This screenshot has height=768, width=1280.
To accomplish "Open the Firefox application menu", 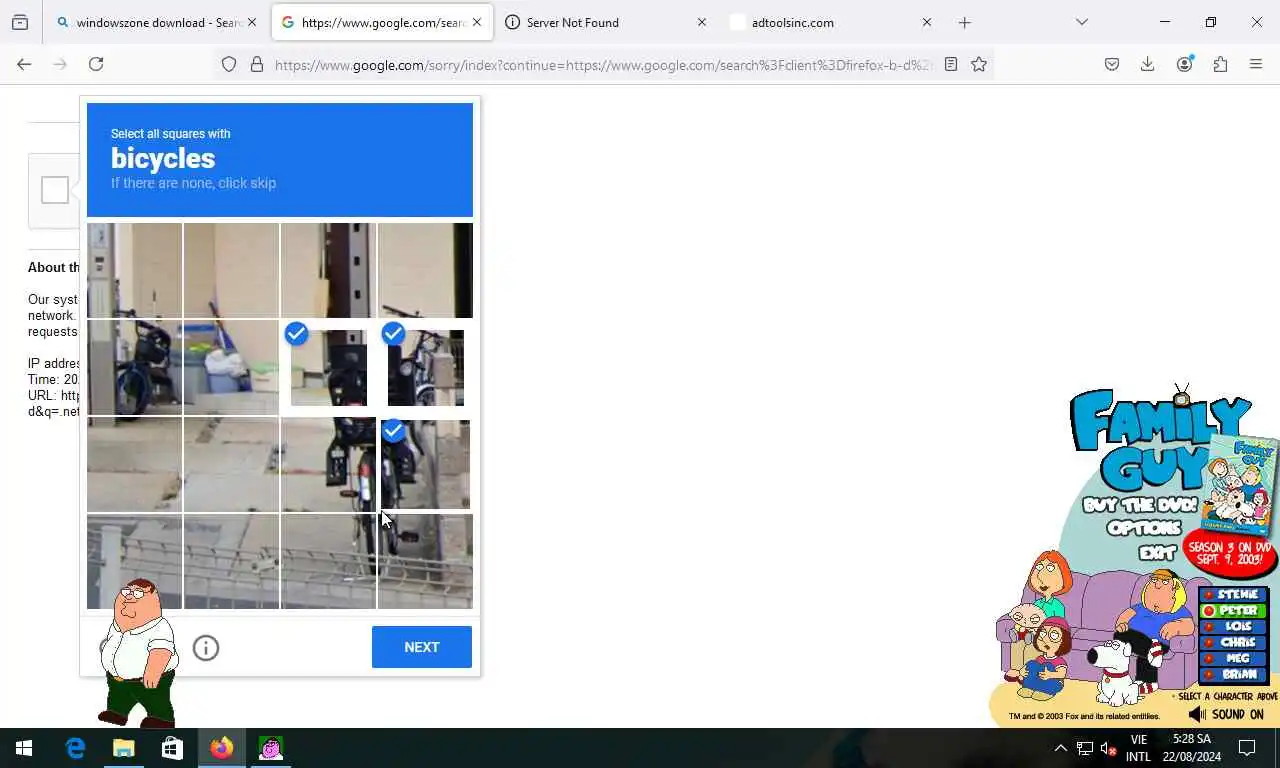I will tap(1256, 64).
